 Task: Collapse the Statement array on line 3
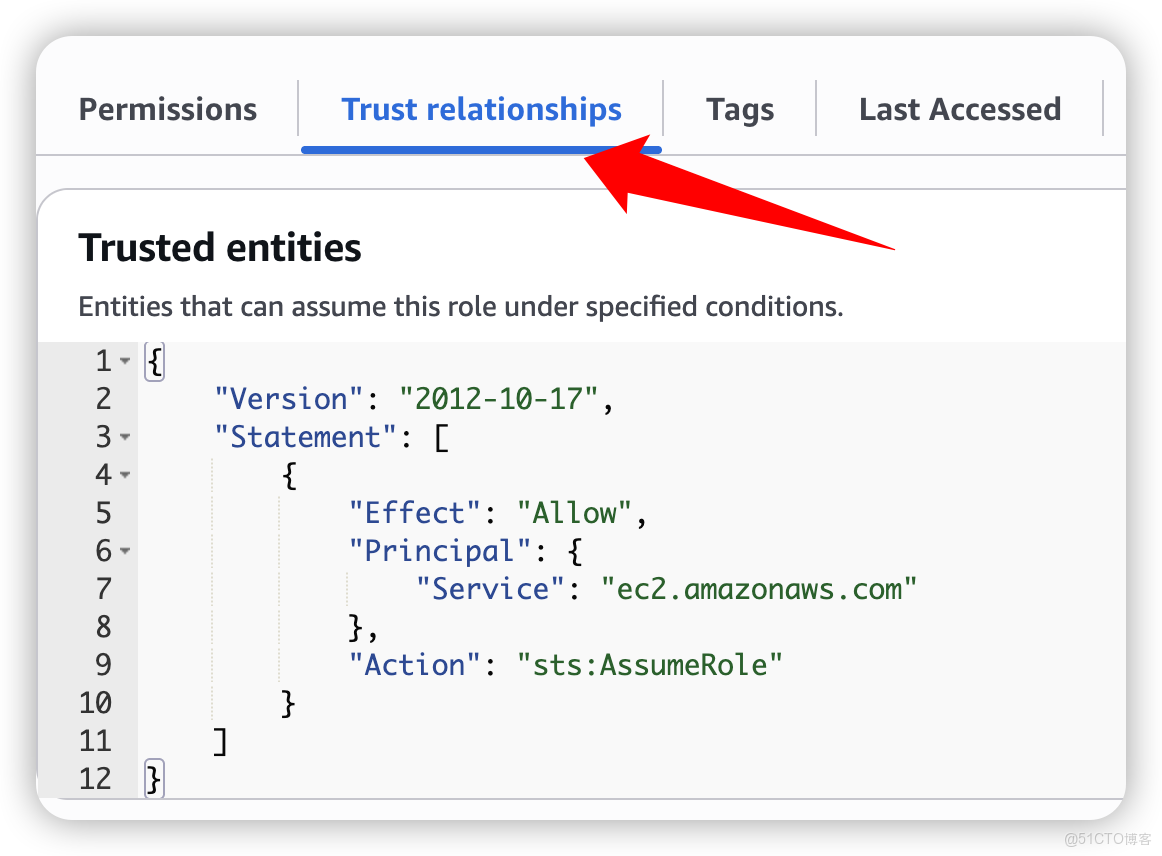tap(124, 436)
